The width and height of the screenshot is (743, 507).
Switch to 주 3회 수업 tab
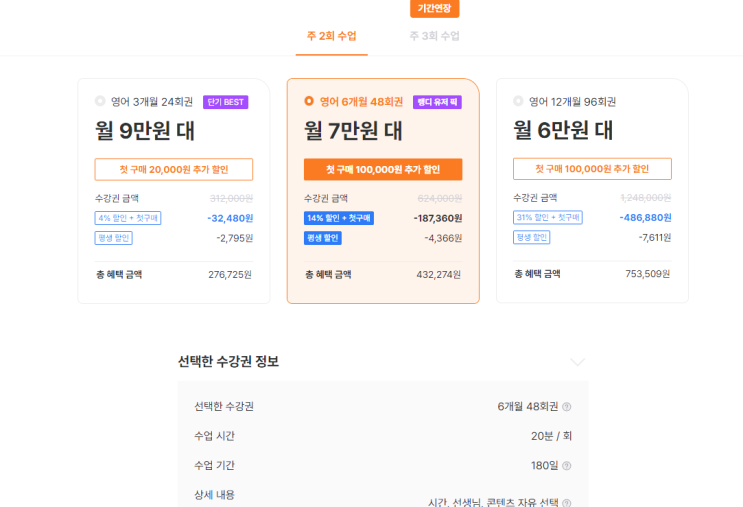pos(434,36)
